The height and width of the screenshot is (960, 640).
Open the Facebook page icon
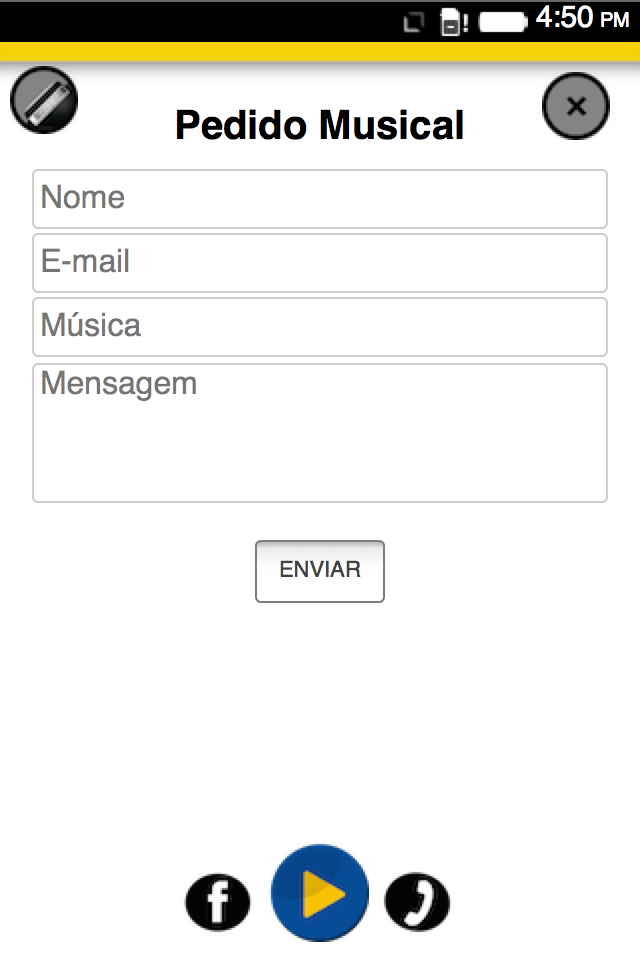tap(217, 902)
